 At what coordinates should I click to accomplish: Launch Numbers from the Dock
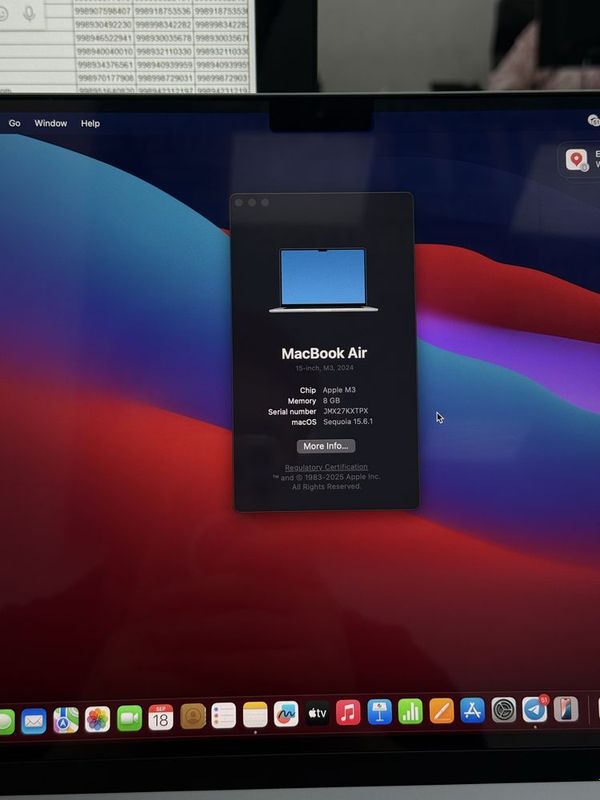tap(410, 711)
